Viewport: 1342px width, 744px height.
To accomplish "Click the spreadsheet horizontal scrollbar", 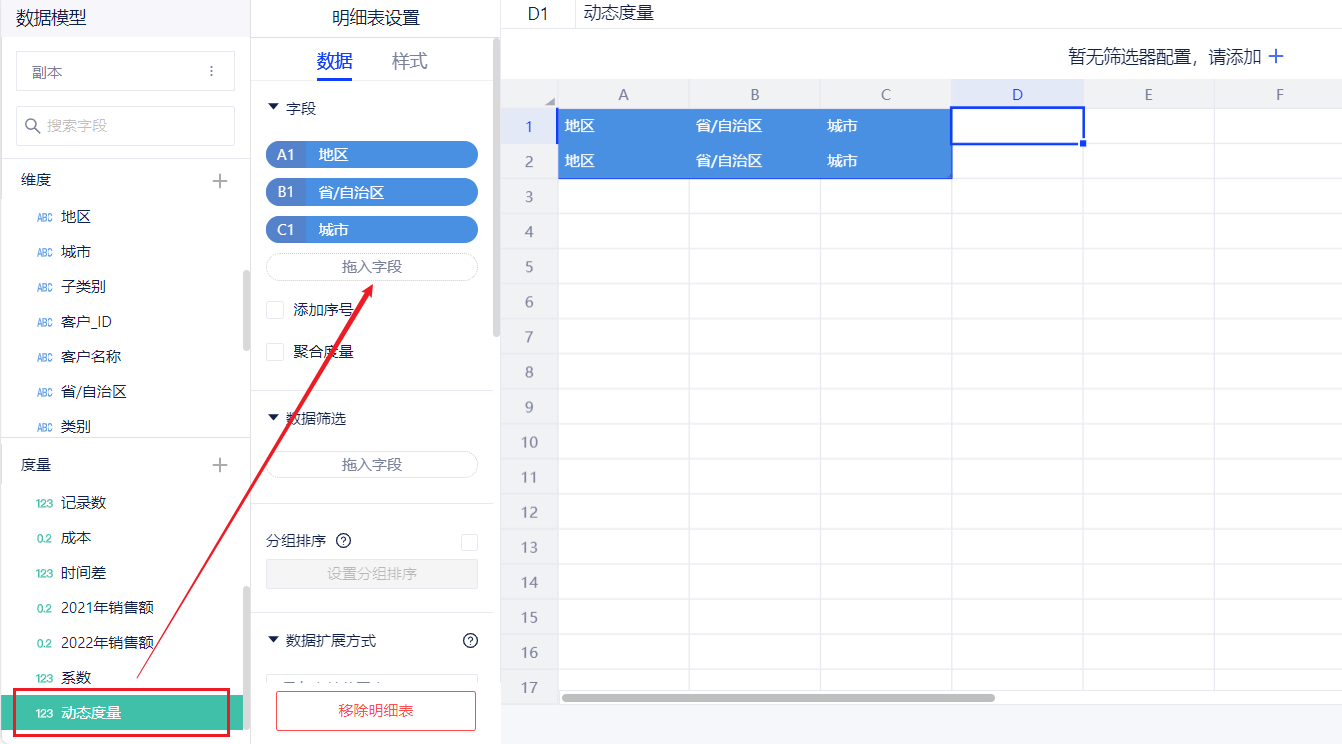I will click(777, 698).
